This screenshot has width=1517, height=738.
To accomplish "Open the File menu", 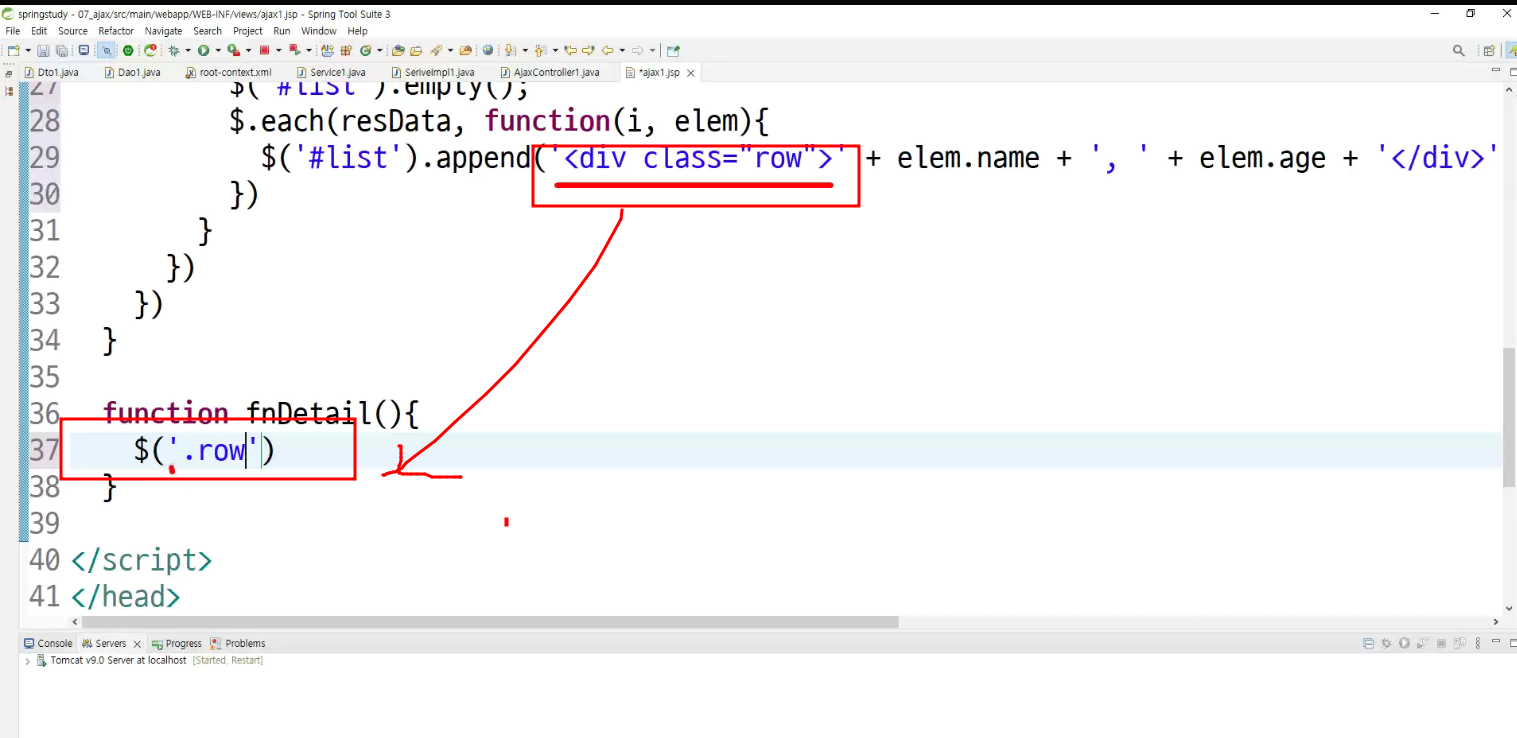I will pyautogui.click(x=13, y=31).
